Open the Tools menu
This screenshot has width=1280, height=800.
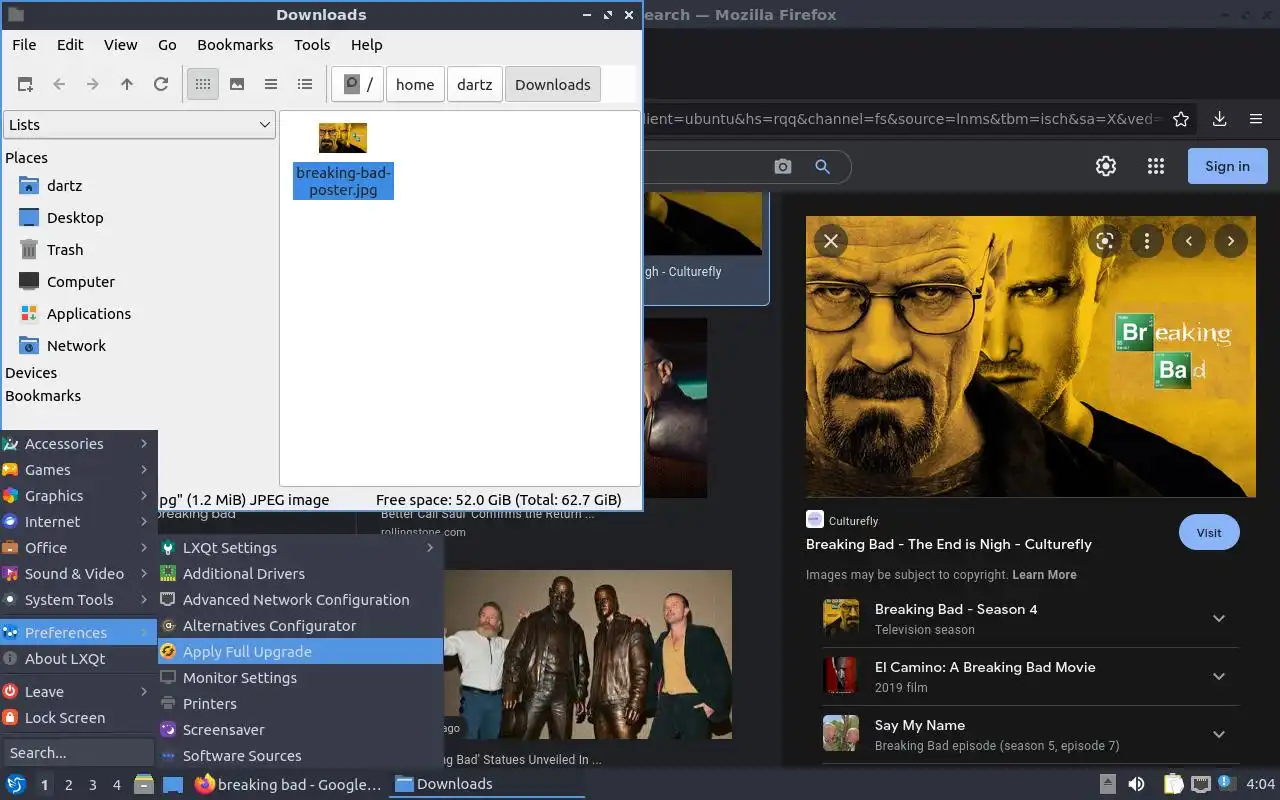(312, 45)
